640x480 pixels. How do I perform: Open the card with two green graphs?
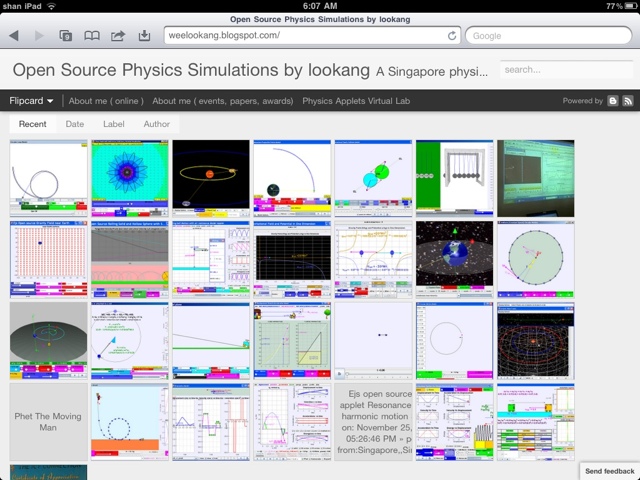tap(292, 341)
